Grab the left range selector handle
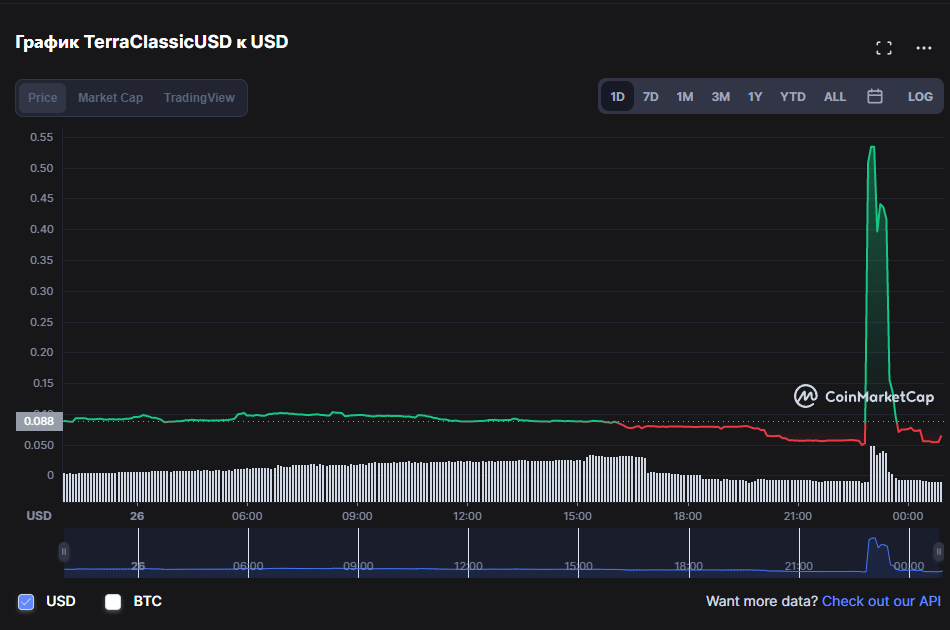The width and height of the screenshot is (950, 630). pos(64,552)
